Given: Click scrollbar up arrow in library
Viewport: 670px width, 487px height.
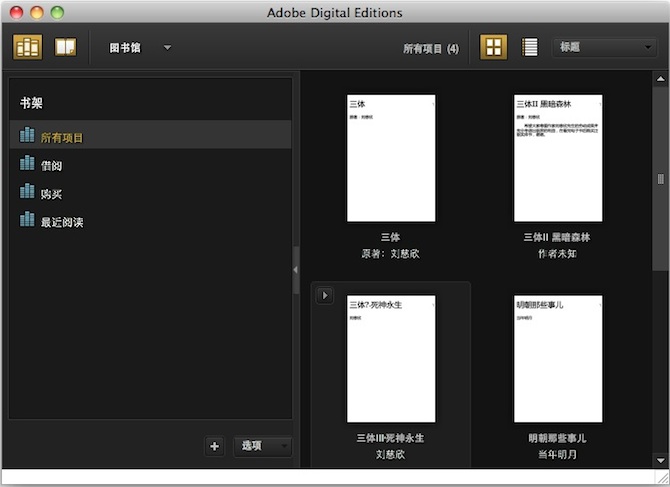Looking at the screenshot, I should [x=661, y=79].
